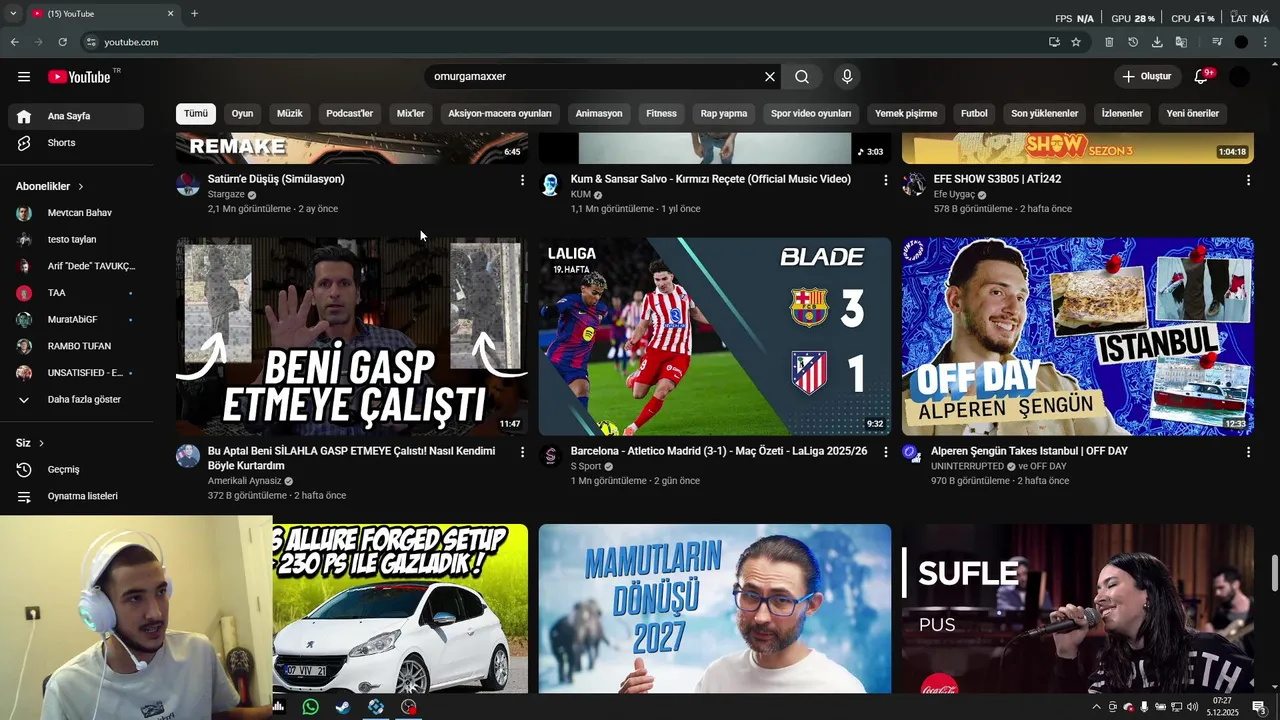1280x720 pixels.
Task: Open options for EFE SHOW S3B05 video
Action: [1248, 180]
